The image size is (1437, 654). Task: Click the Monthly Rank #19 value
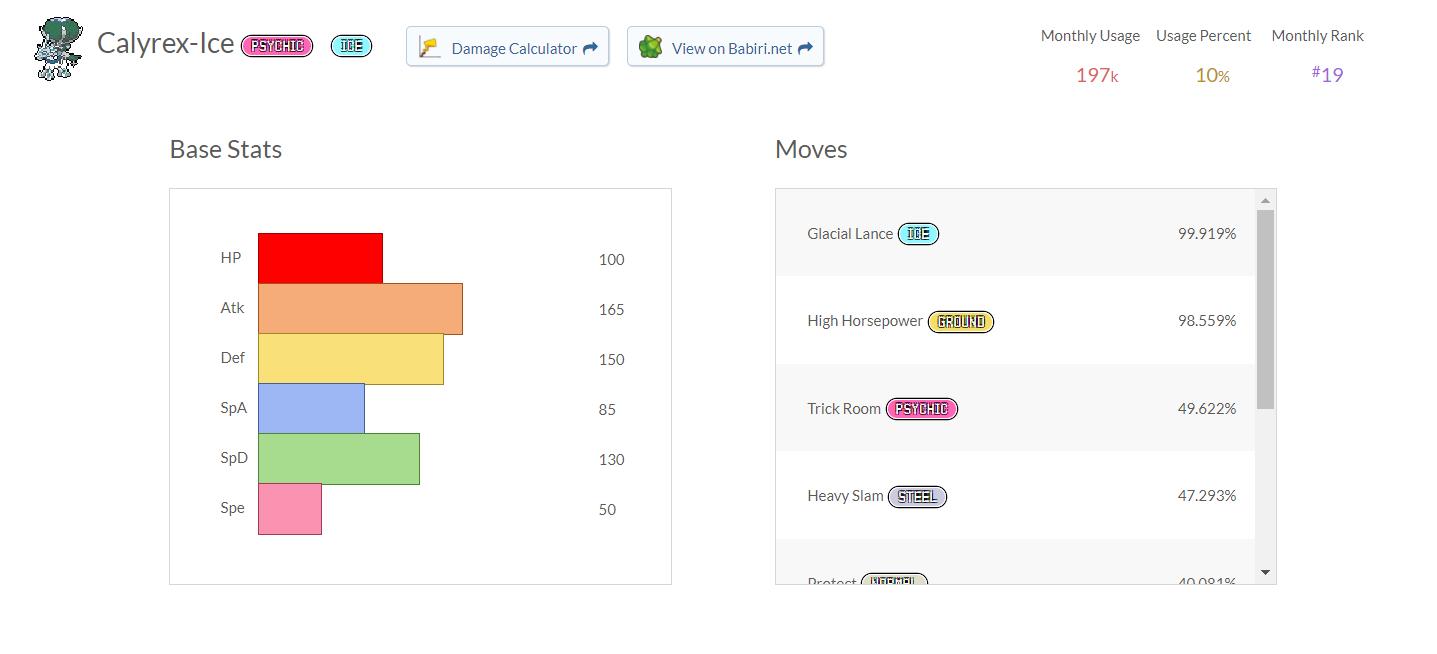(1328, 75)
